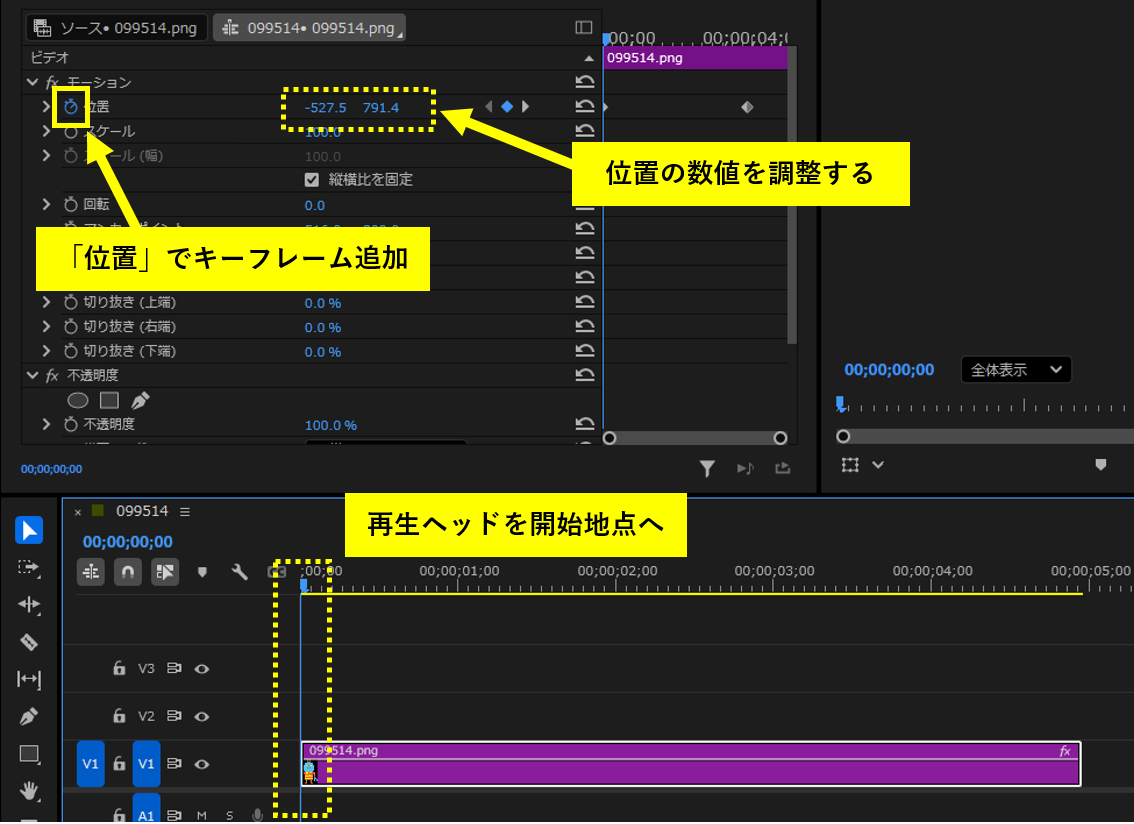
Task: Pick the Pen tool
Action: [29, 715]
